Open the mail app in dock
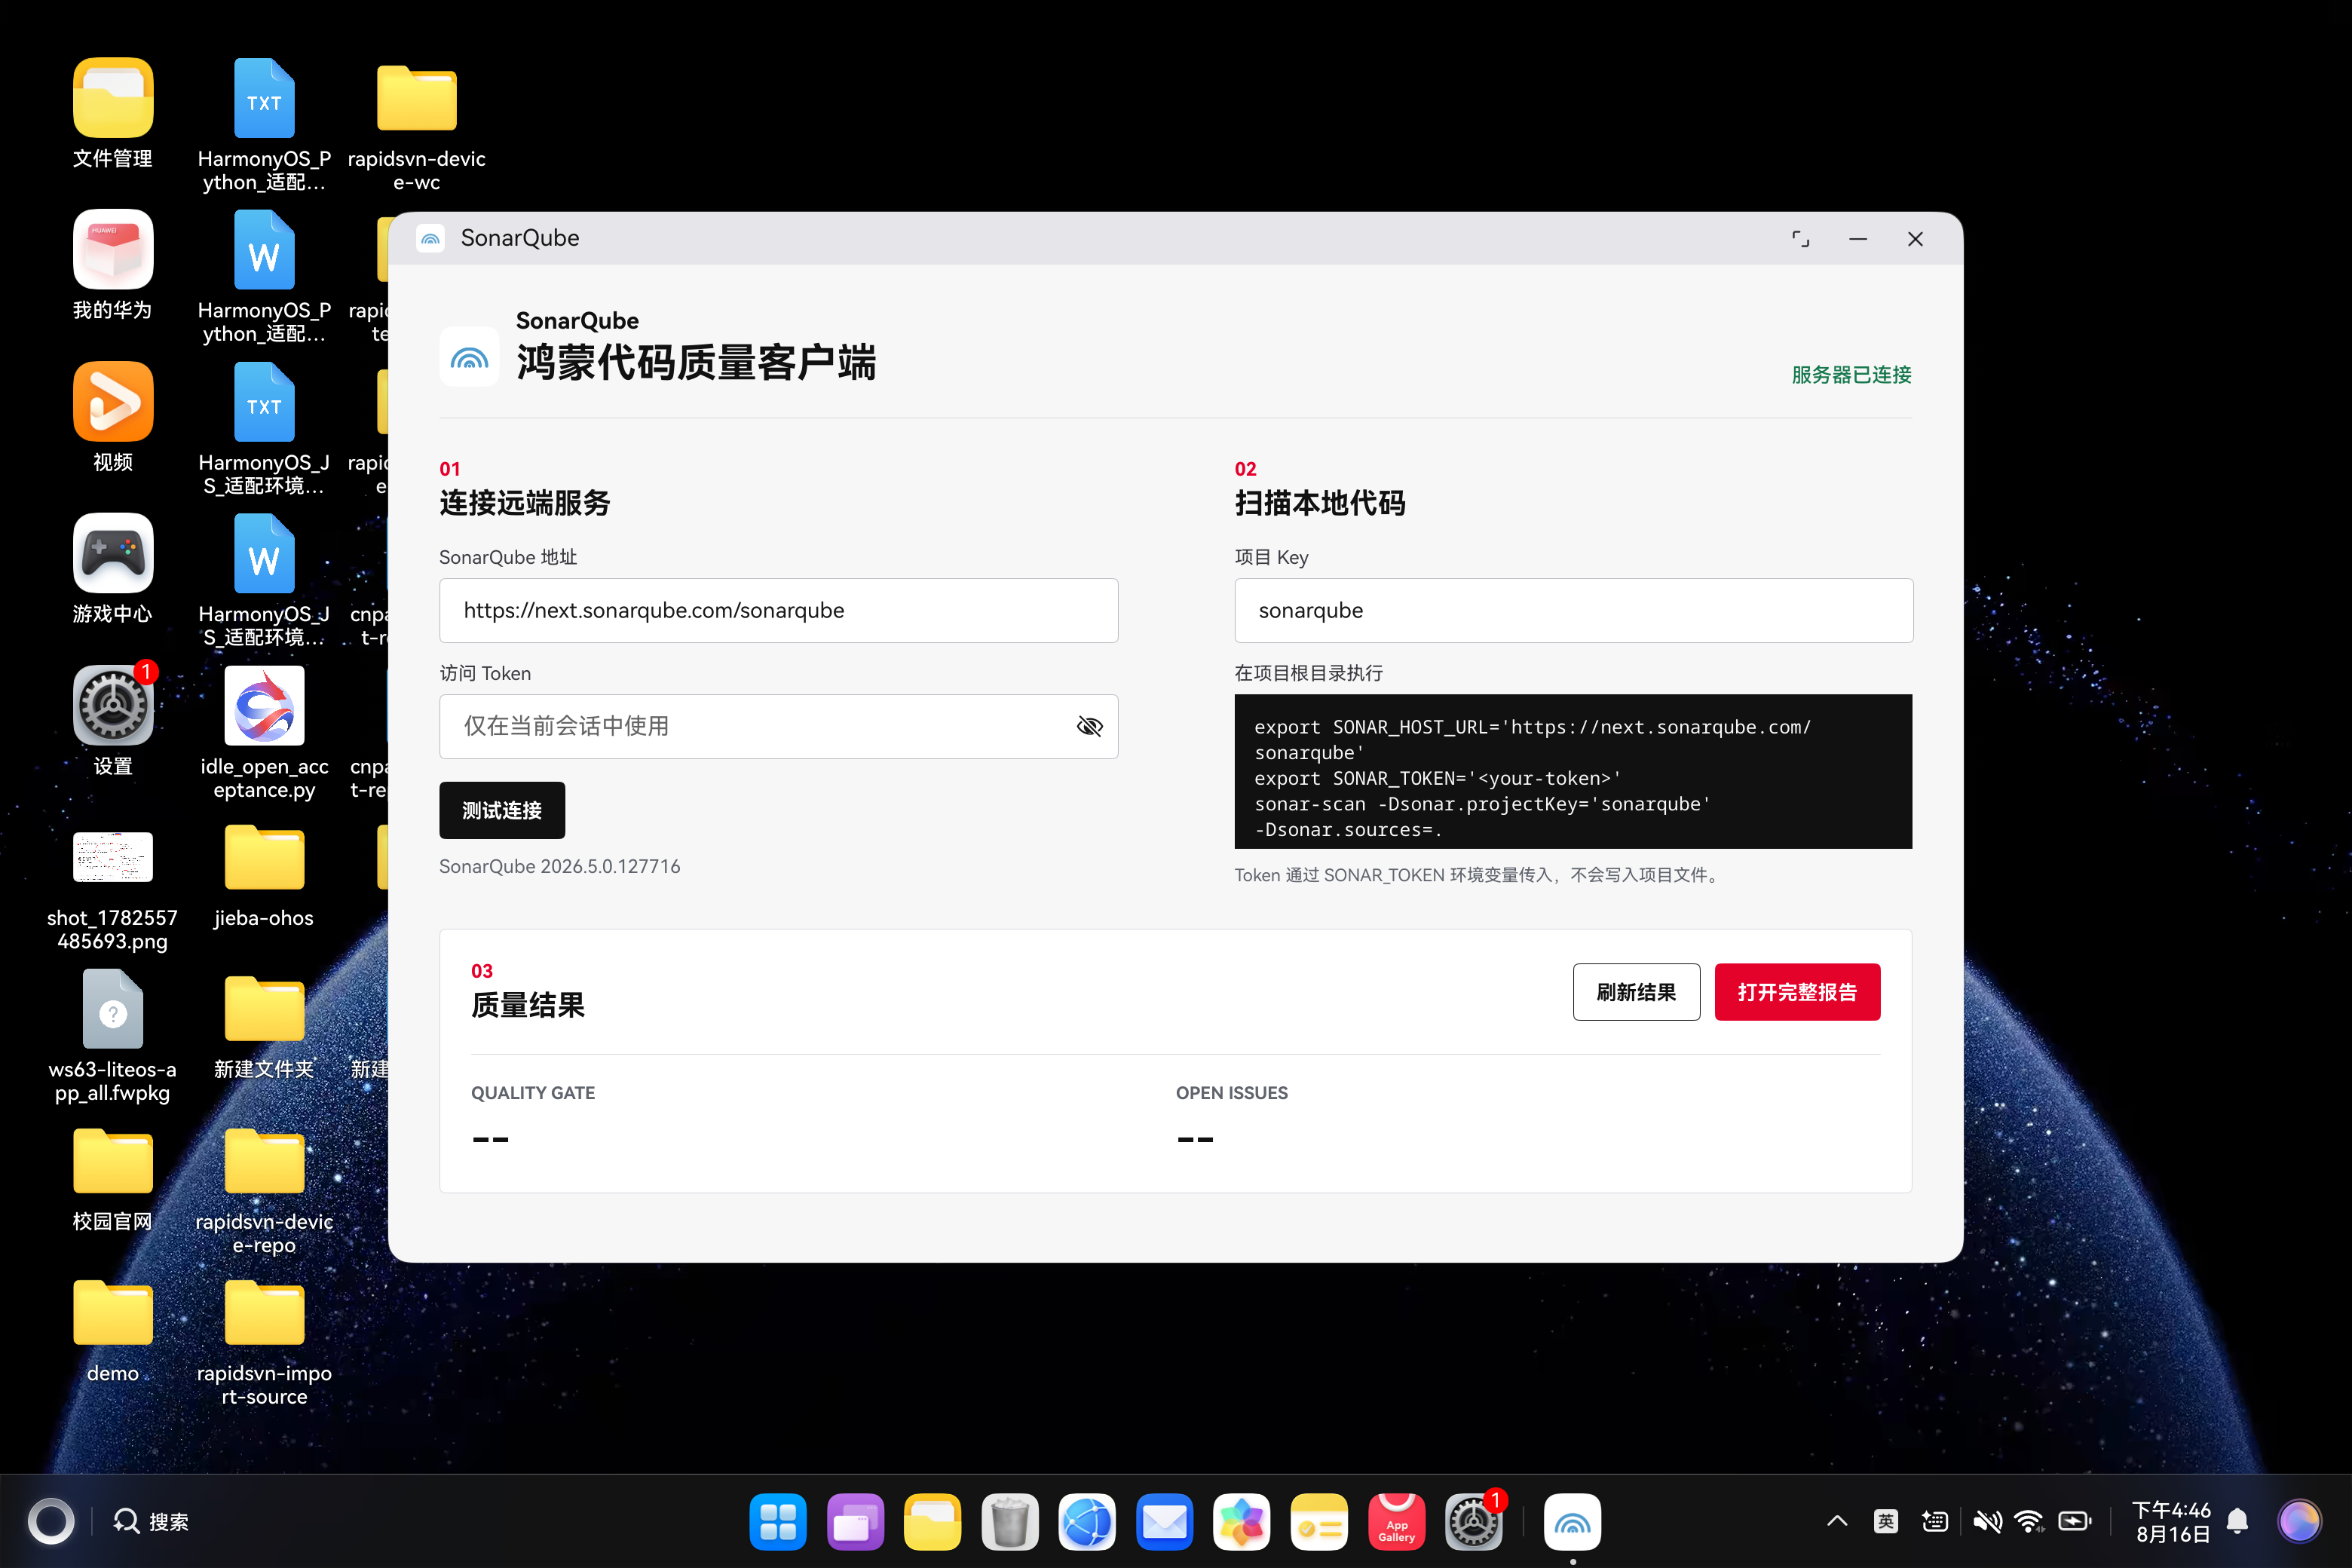This screenshot has width=2352, height=1568. pos(1164,1522)
